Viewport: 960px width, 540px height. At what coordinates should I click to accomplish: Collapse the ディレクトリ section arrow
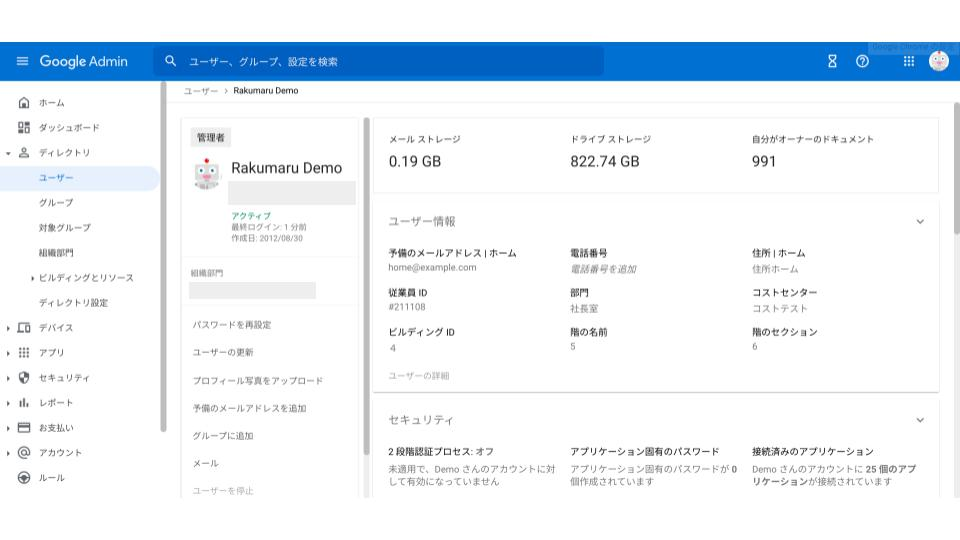[8, 153]
